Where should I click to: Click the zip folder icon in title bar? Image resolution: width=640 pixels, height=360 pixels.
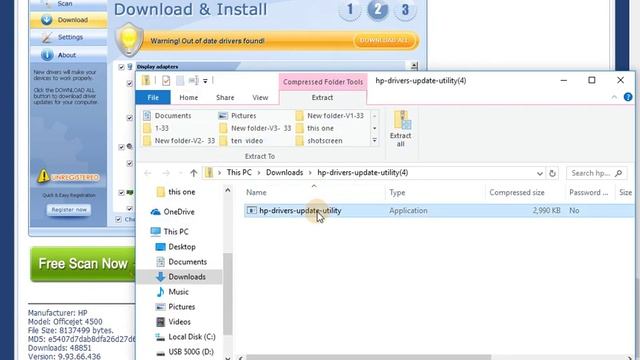pyautogui.click(x=146, y=80)
